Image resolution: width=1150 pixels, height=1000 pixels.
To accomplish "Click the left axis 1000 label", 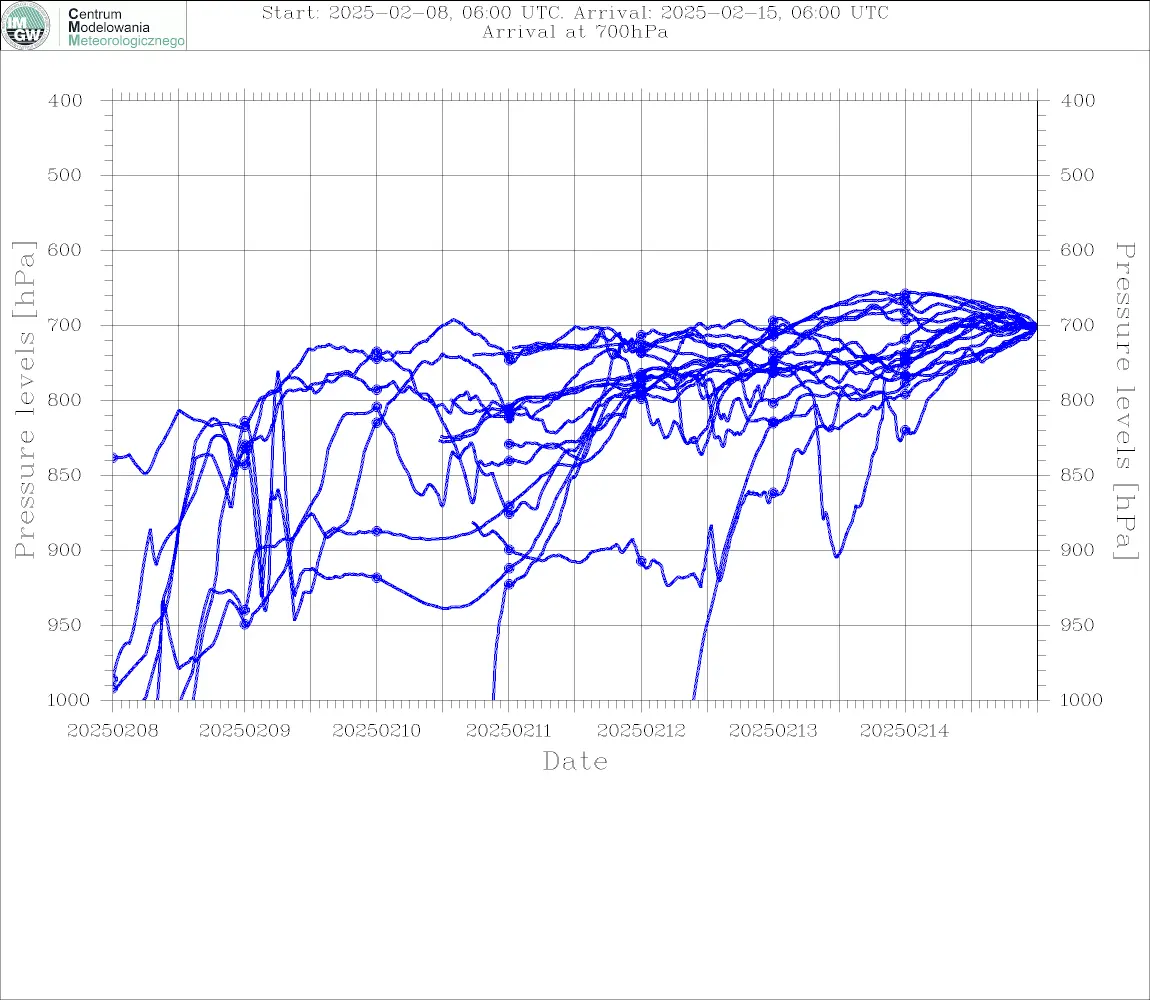I will (x=69, y=700).
